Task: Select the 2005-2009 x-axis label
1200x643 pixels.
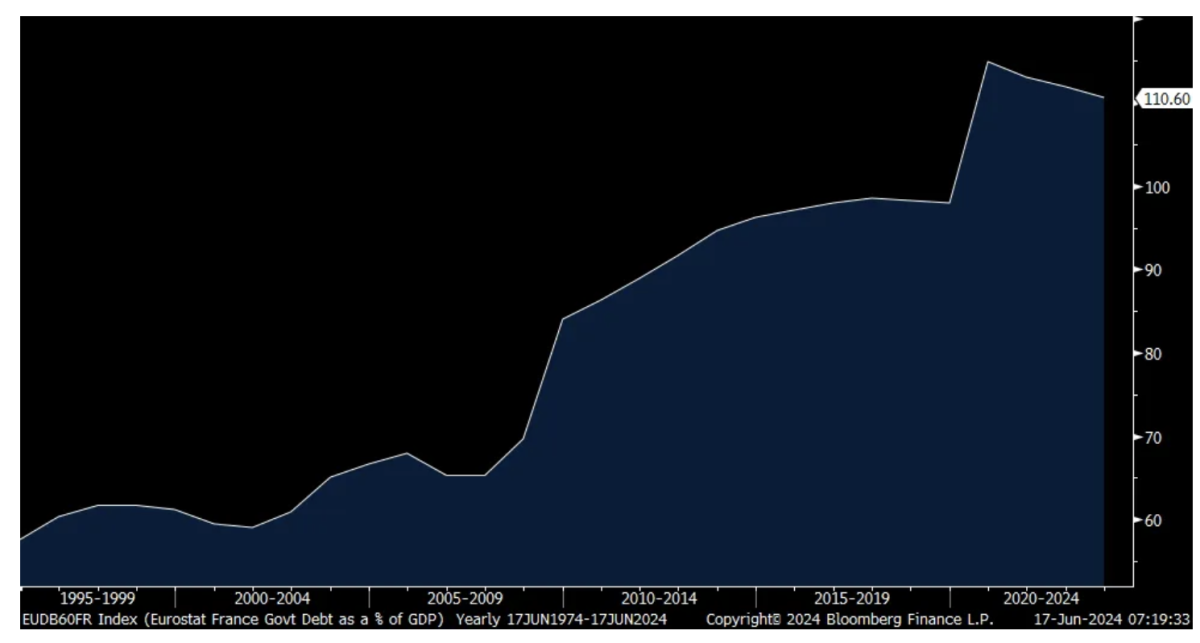Action: pyautogui.click(x=465, y=599)
